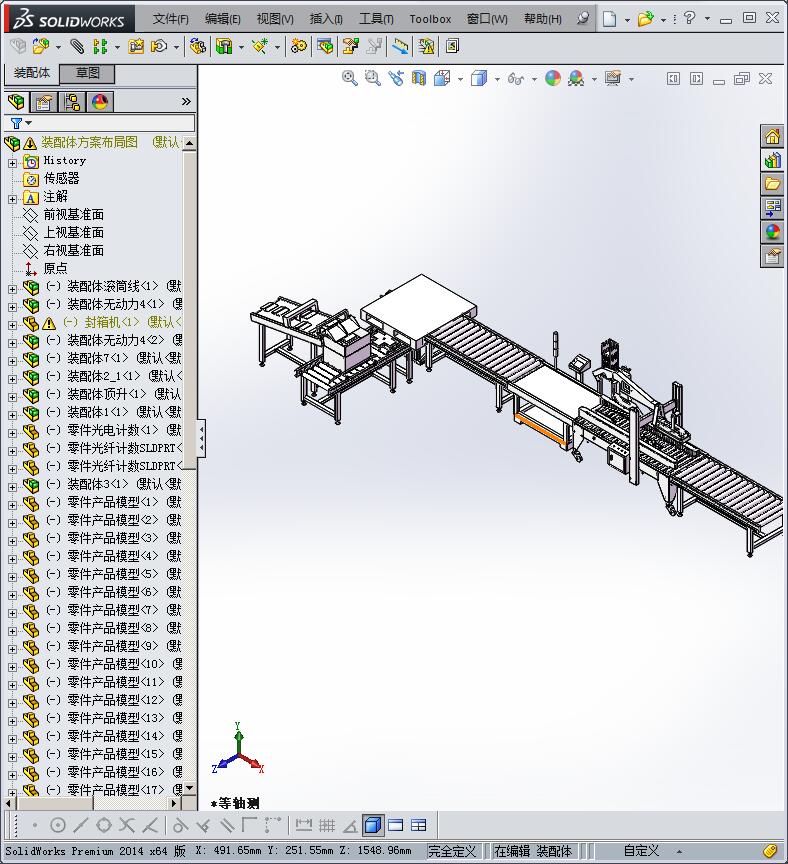Expand the 装配体顶升<1> node
788x864 pixels.
coord(12,397)
